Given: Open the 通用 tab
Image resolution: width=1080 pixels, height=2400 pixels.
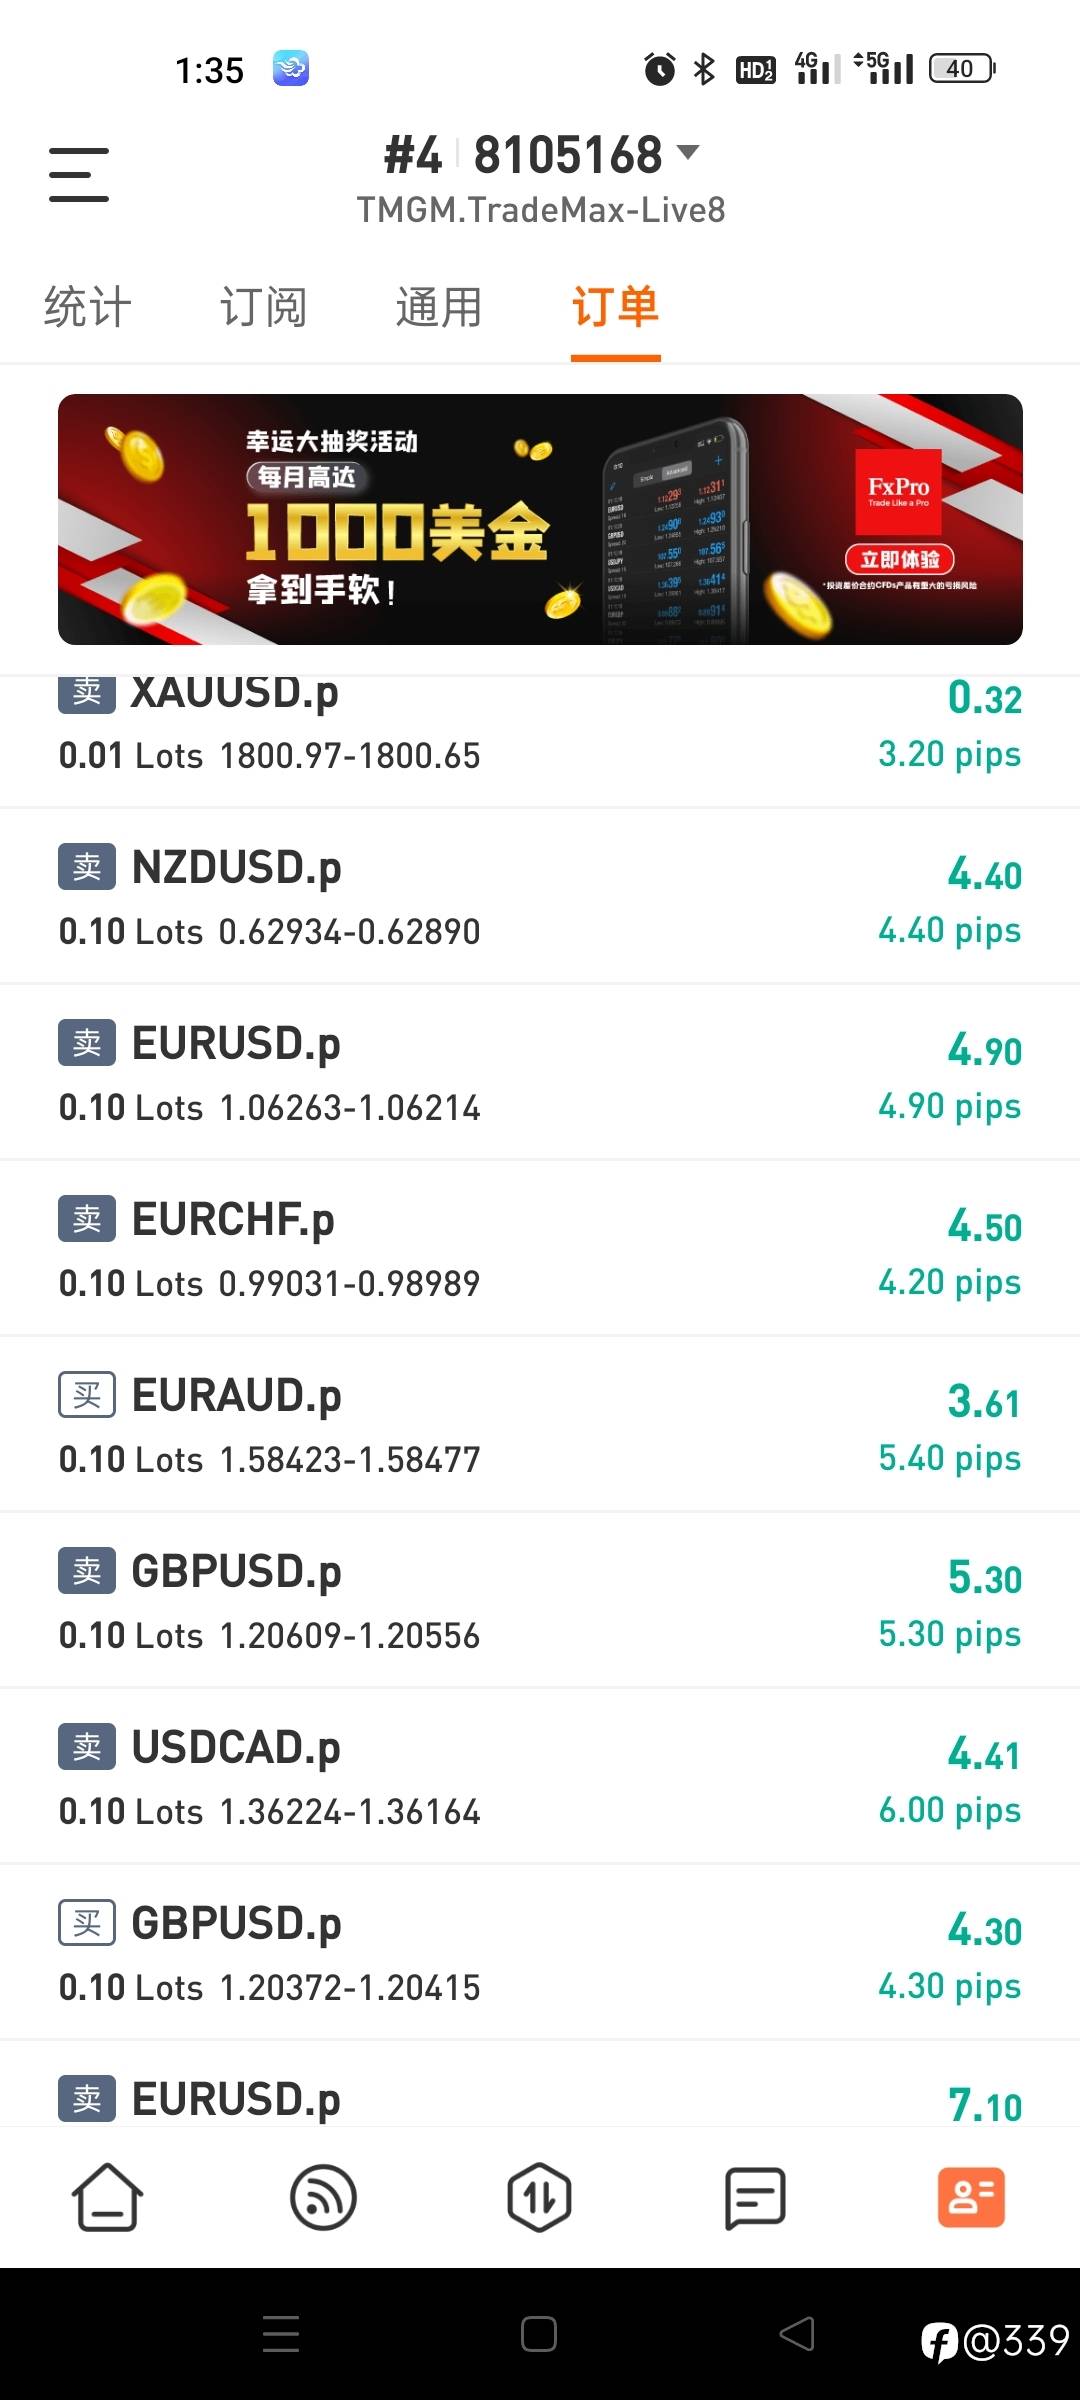Looking at the screenshot, I should point(439,307).
